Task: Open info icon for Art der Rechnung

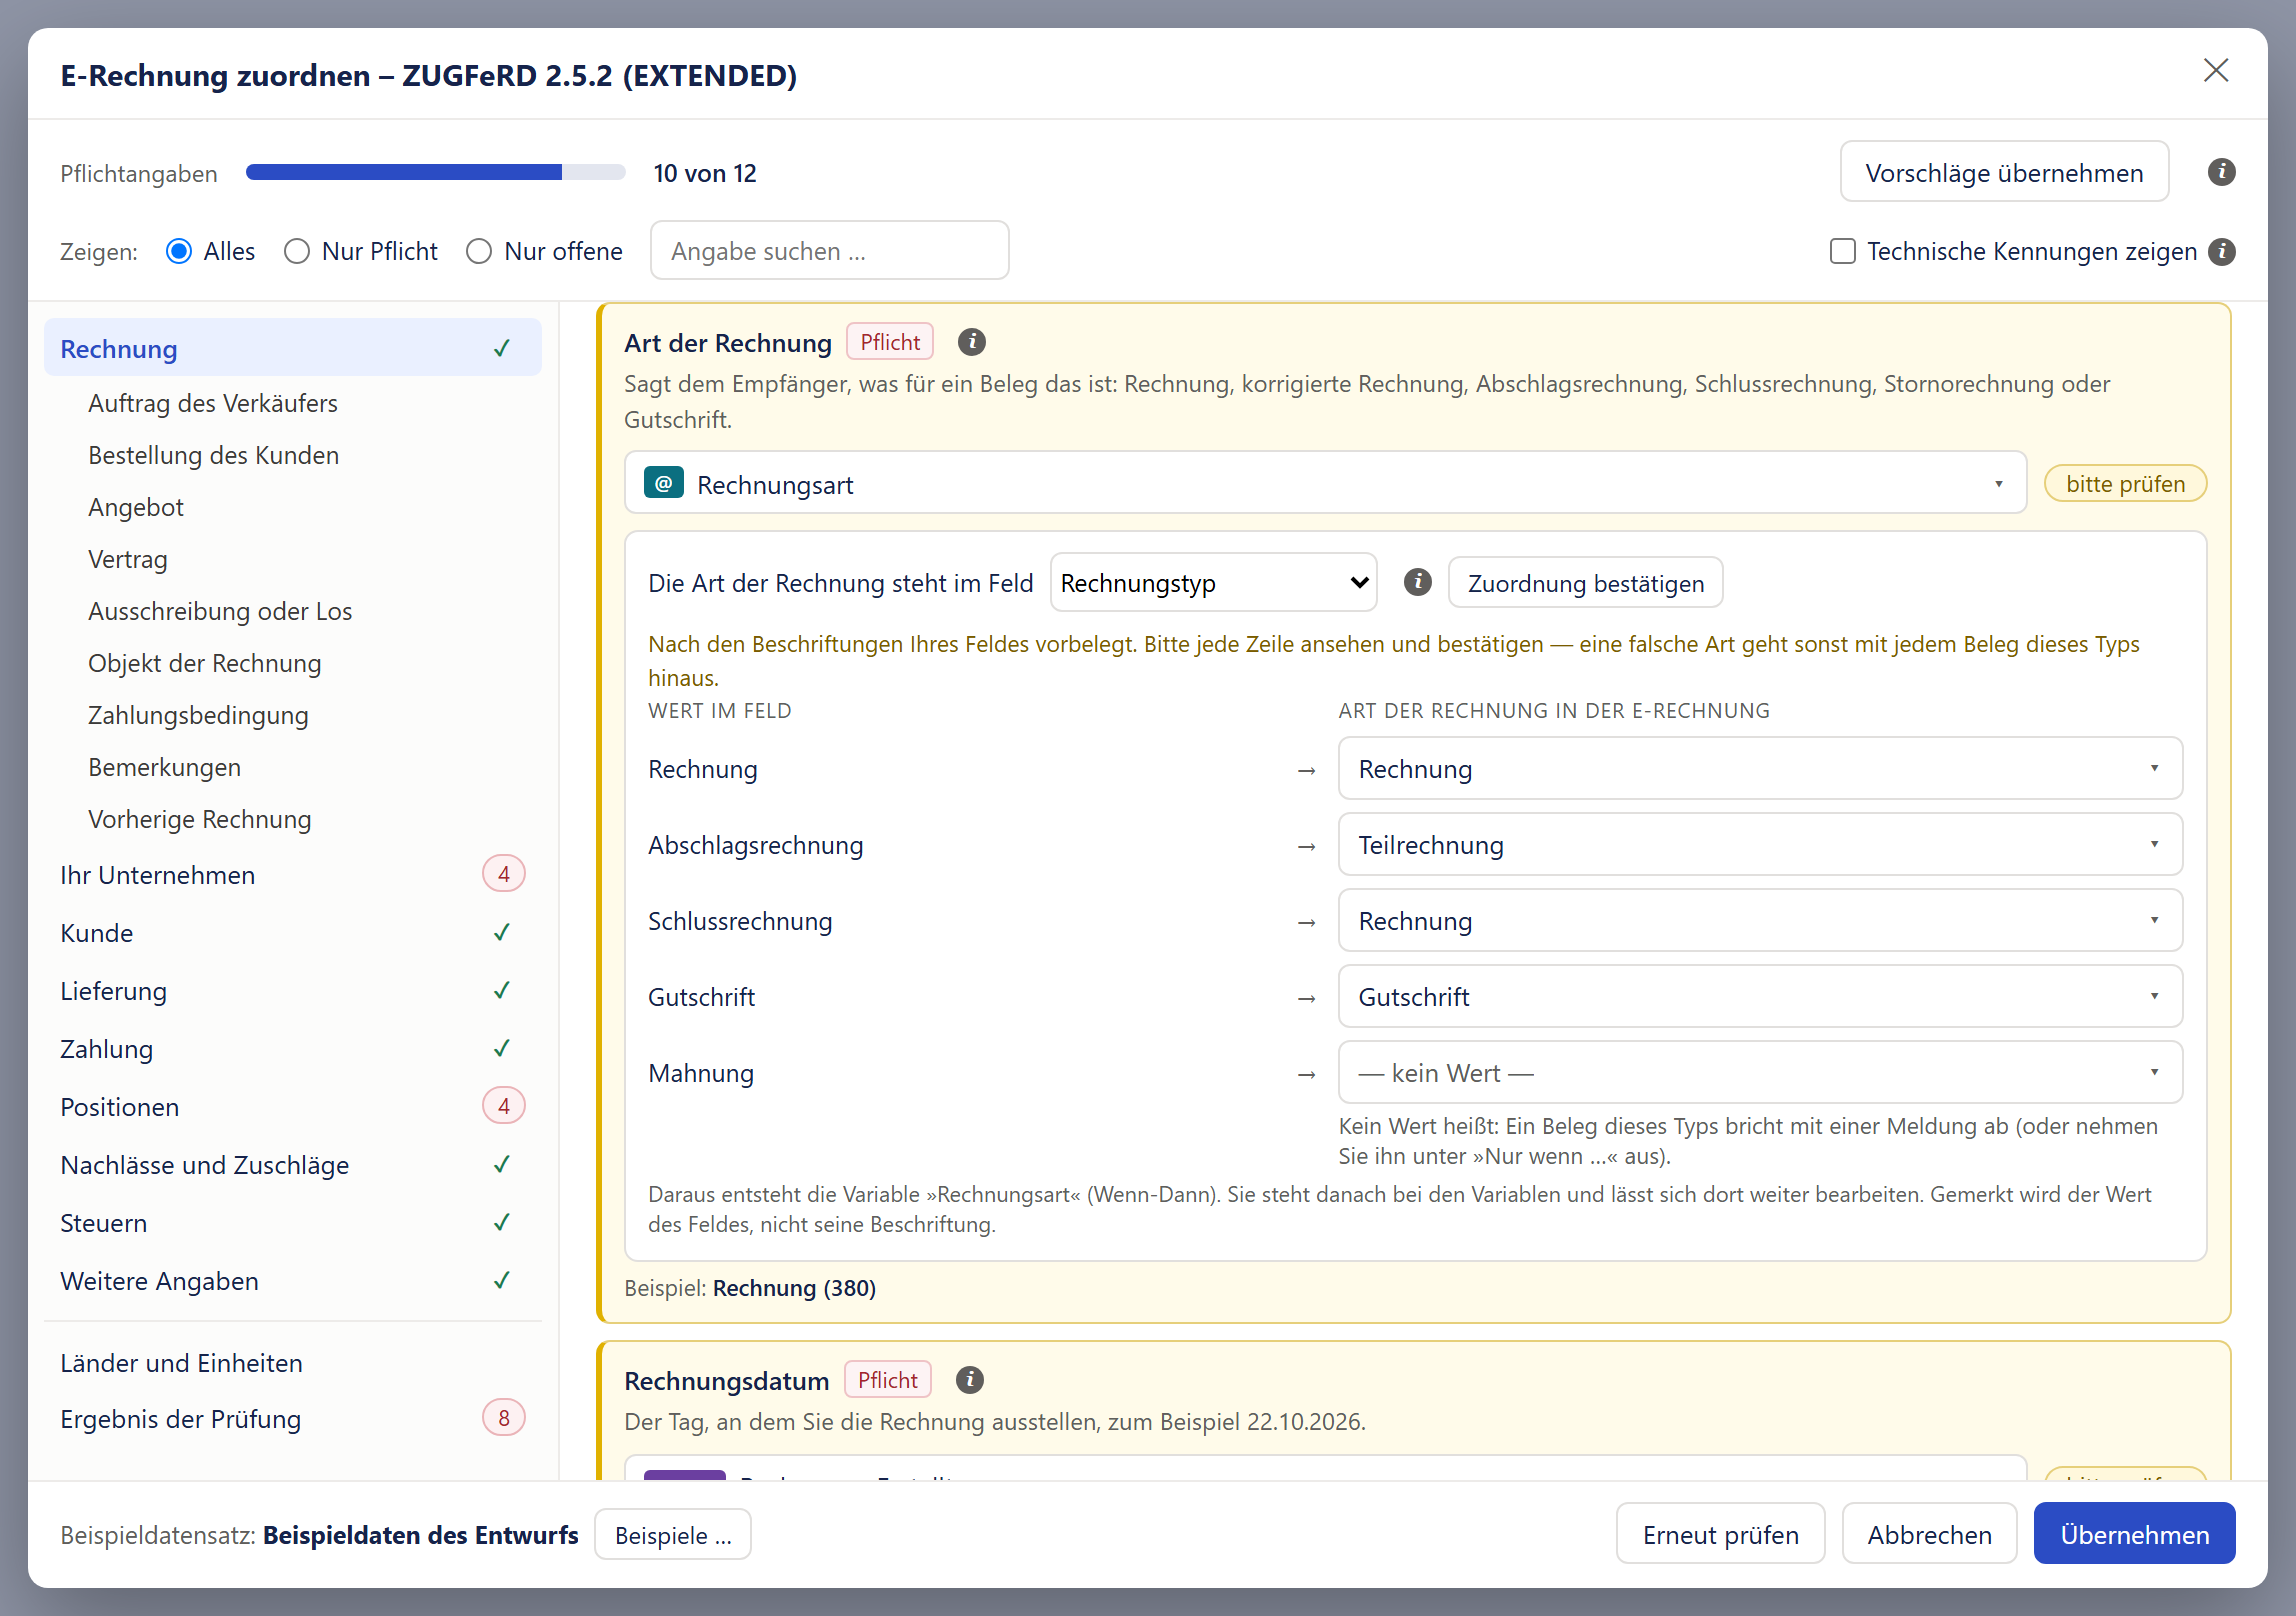Action: 971,342
